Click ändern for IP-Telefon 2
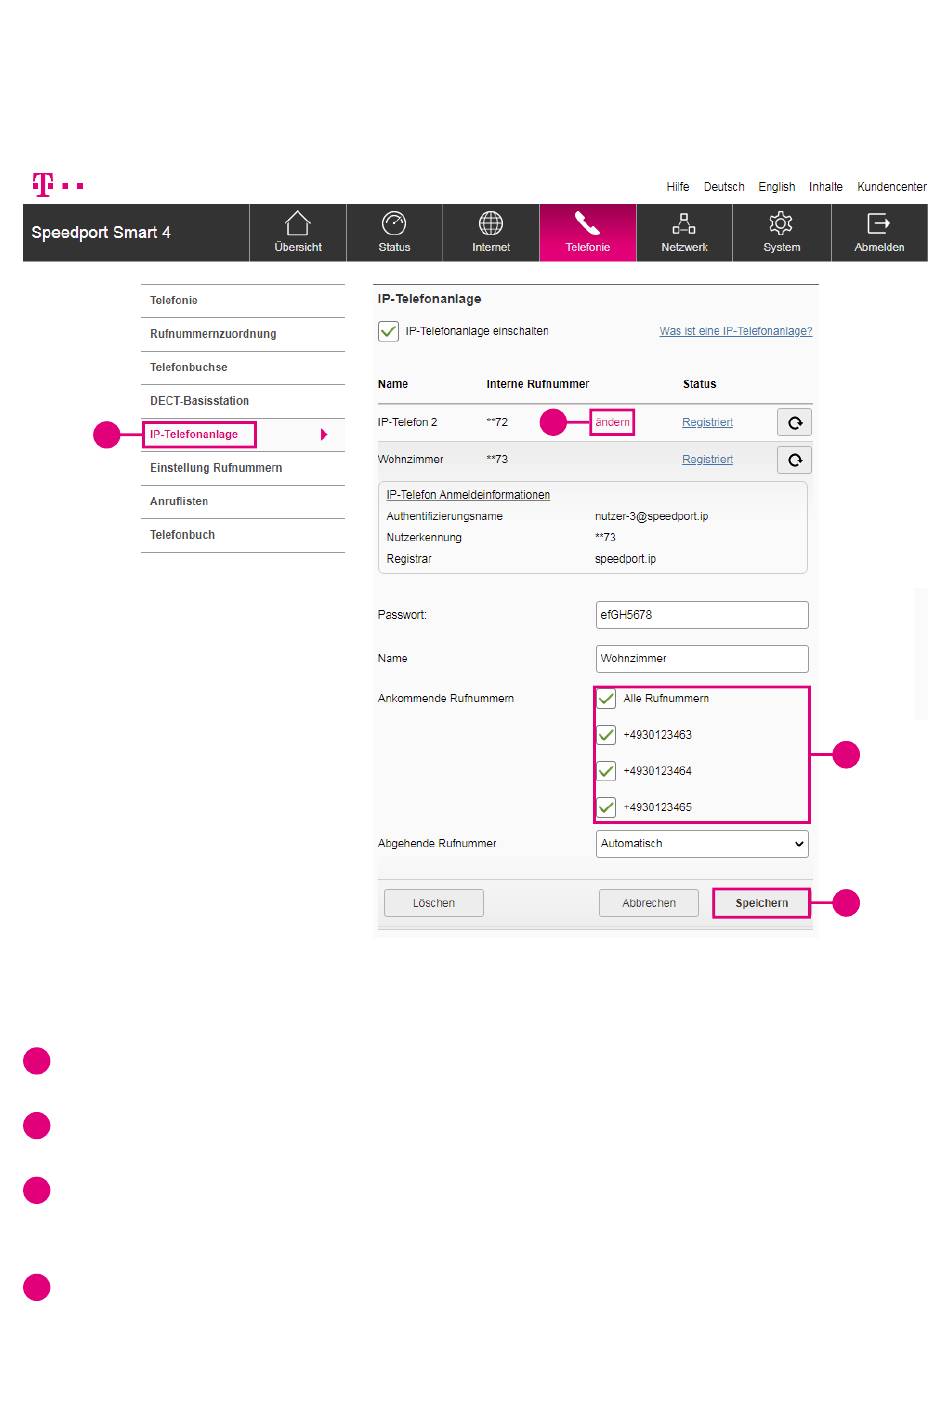 pos(612,422)
